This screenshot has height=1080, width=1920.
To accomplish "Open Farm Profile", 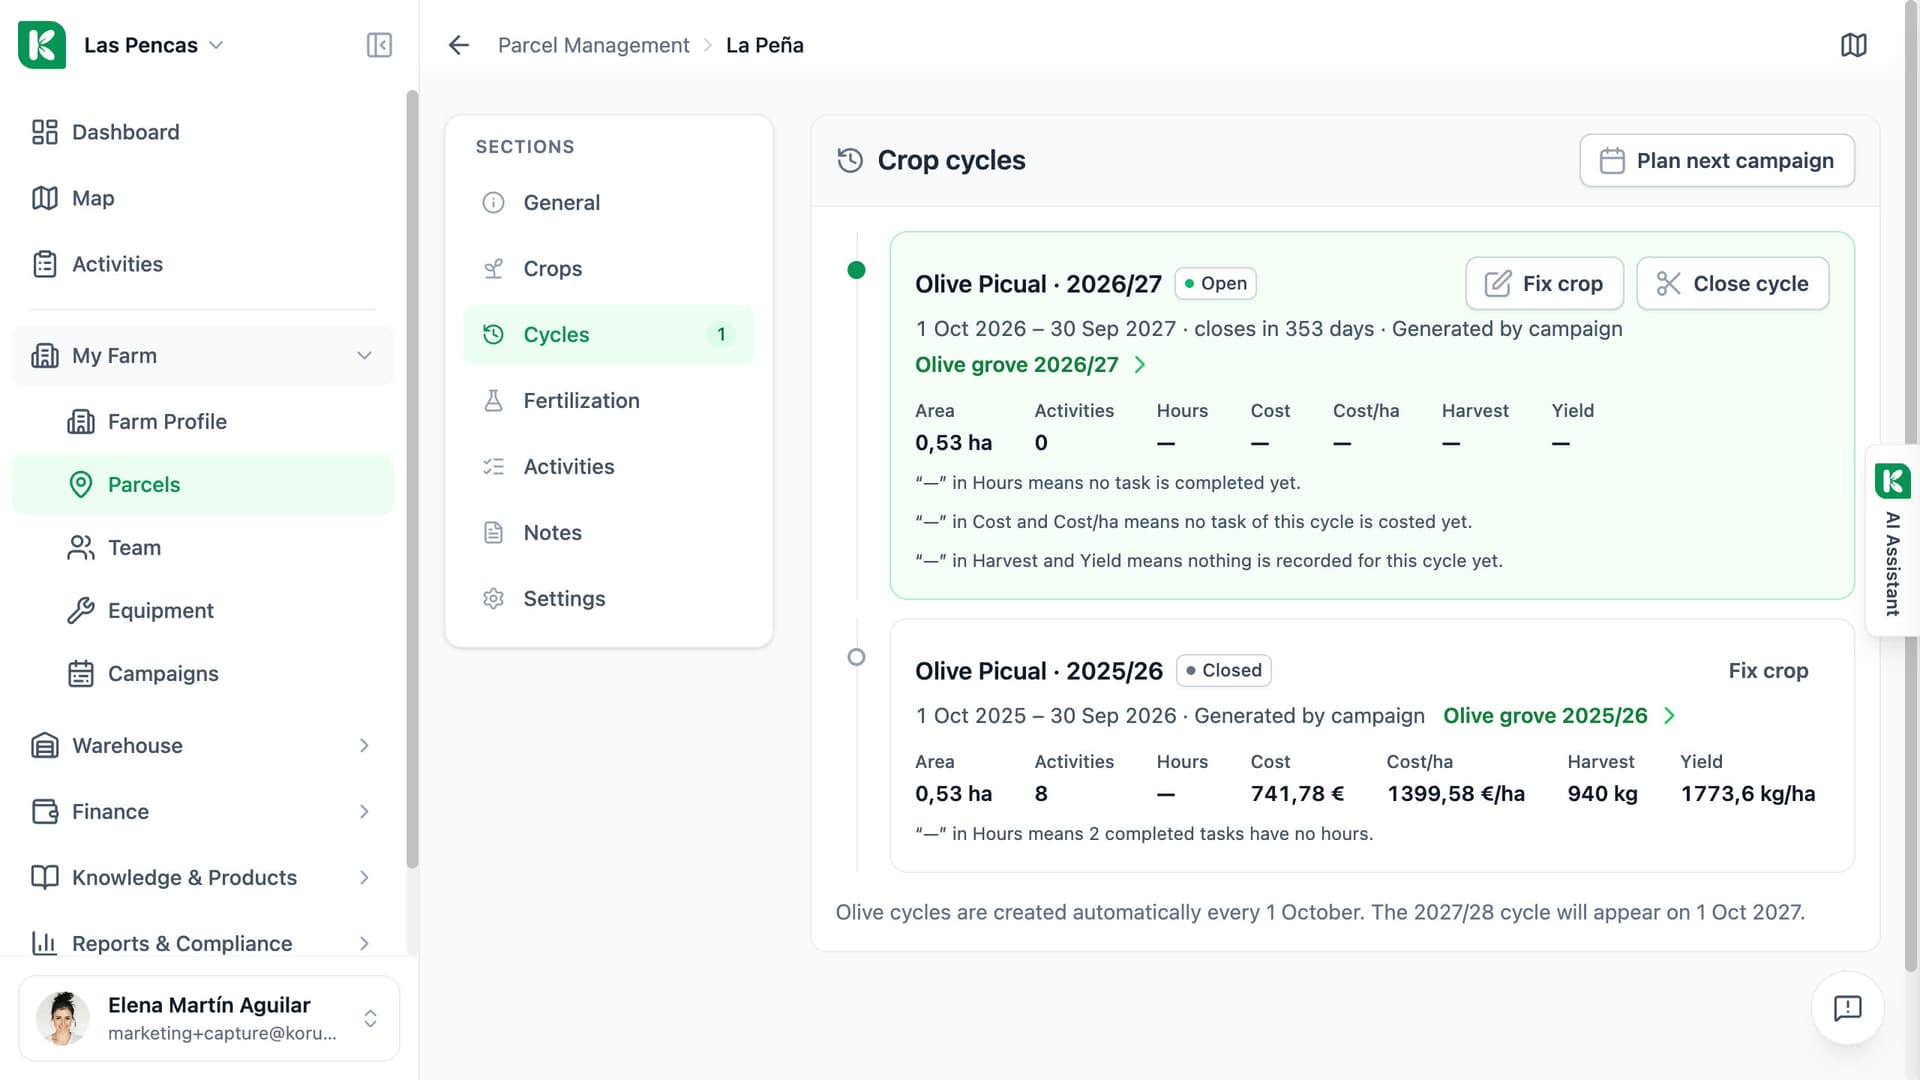I will click(203, 422).
